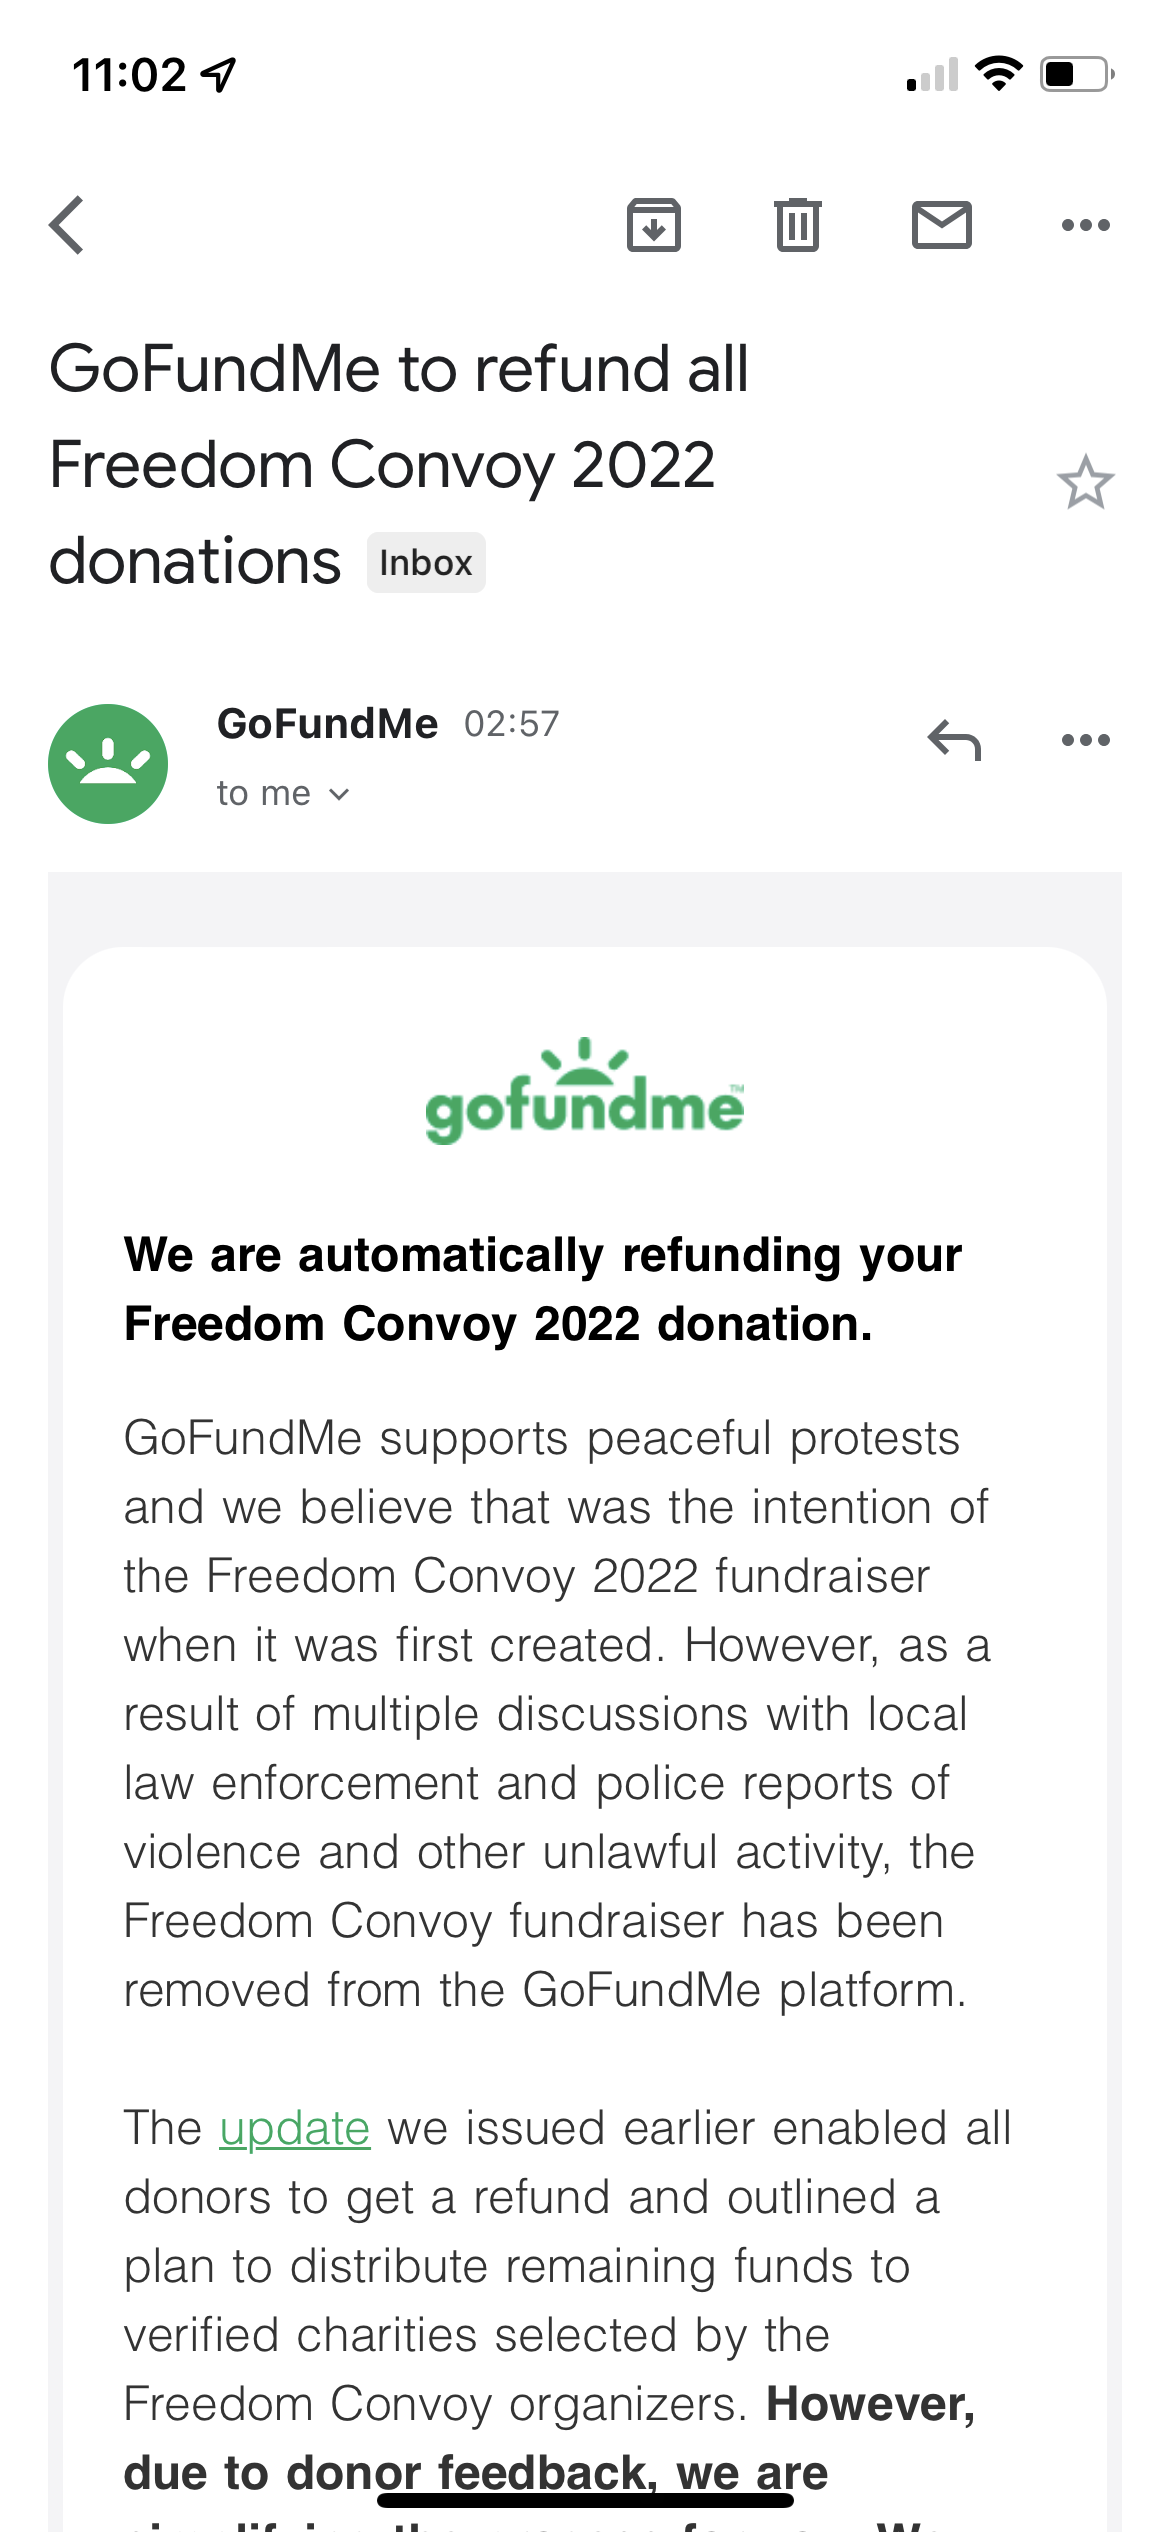Image resolution: width=1170 pixels, height=2532 pixels.
Task: Open message more options beside reply
Action: pos(1085,740)
